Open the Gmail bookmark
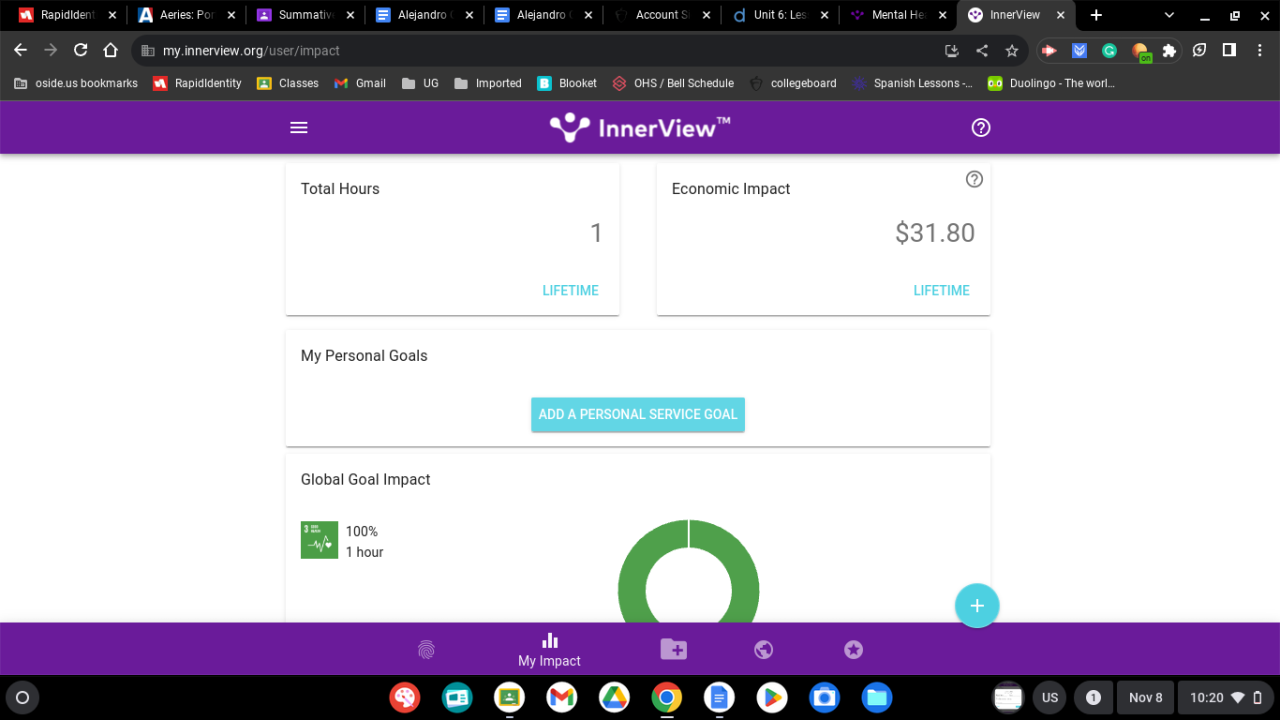This screenshot has width=1280, height=720. [x=360, y=83]
